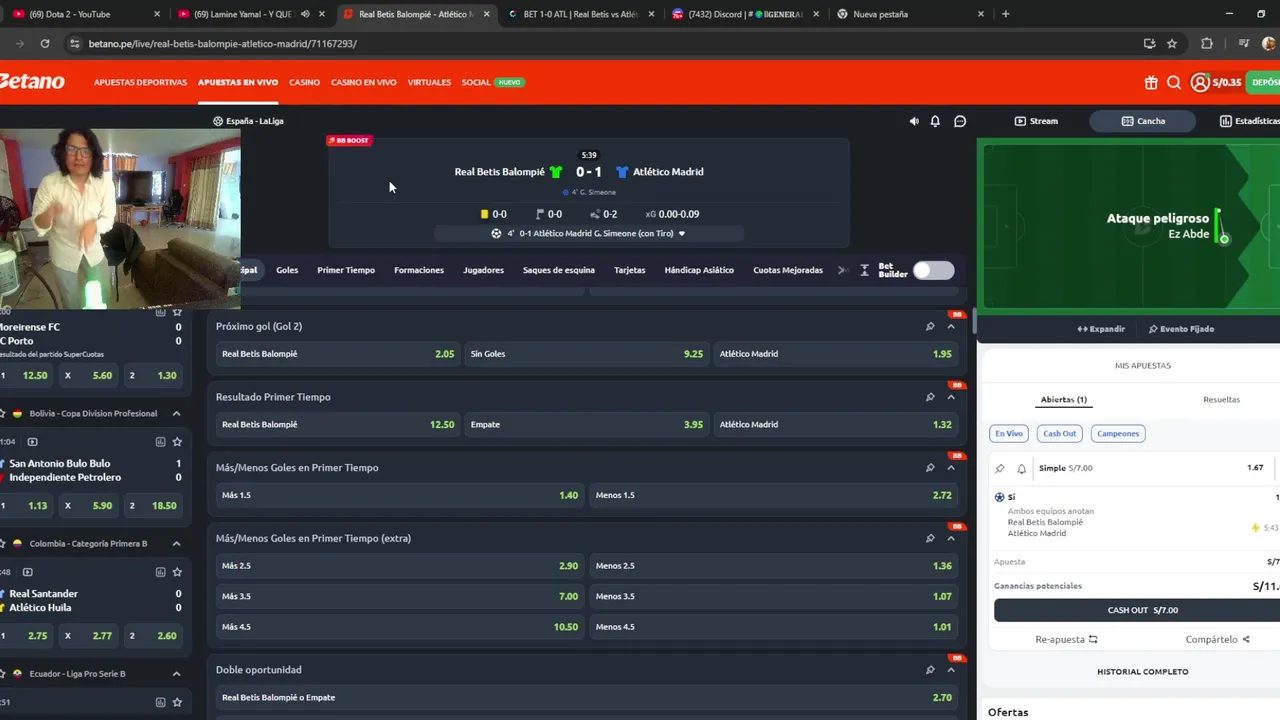Bet Real Betis Balompié next goal 2.05

pos(337,354)
